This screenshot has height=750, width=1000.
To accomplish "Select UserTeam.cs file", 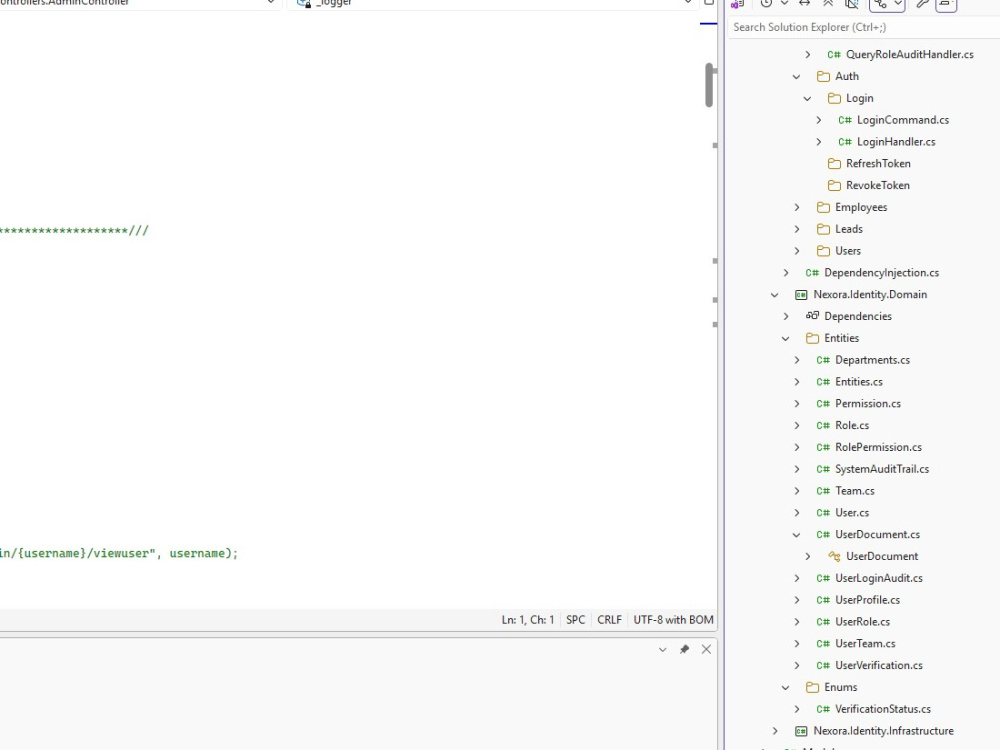I will 865,643.
